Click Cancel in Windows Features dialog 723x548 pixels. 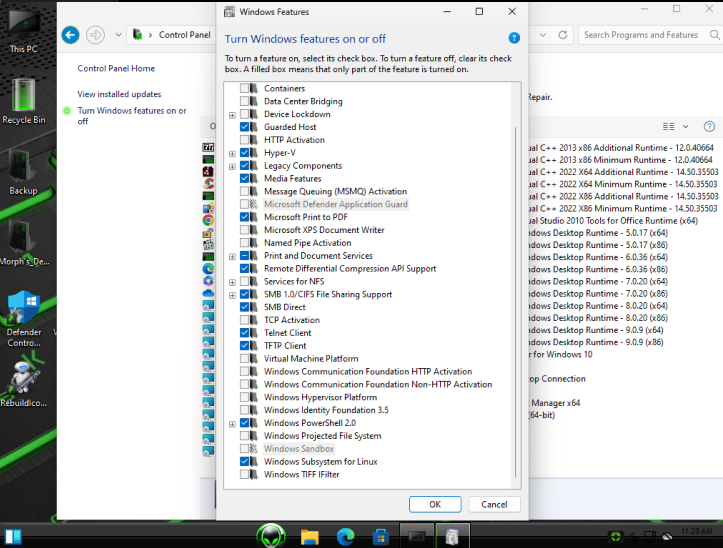[494, 504]
